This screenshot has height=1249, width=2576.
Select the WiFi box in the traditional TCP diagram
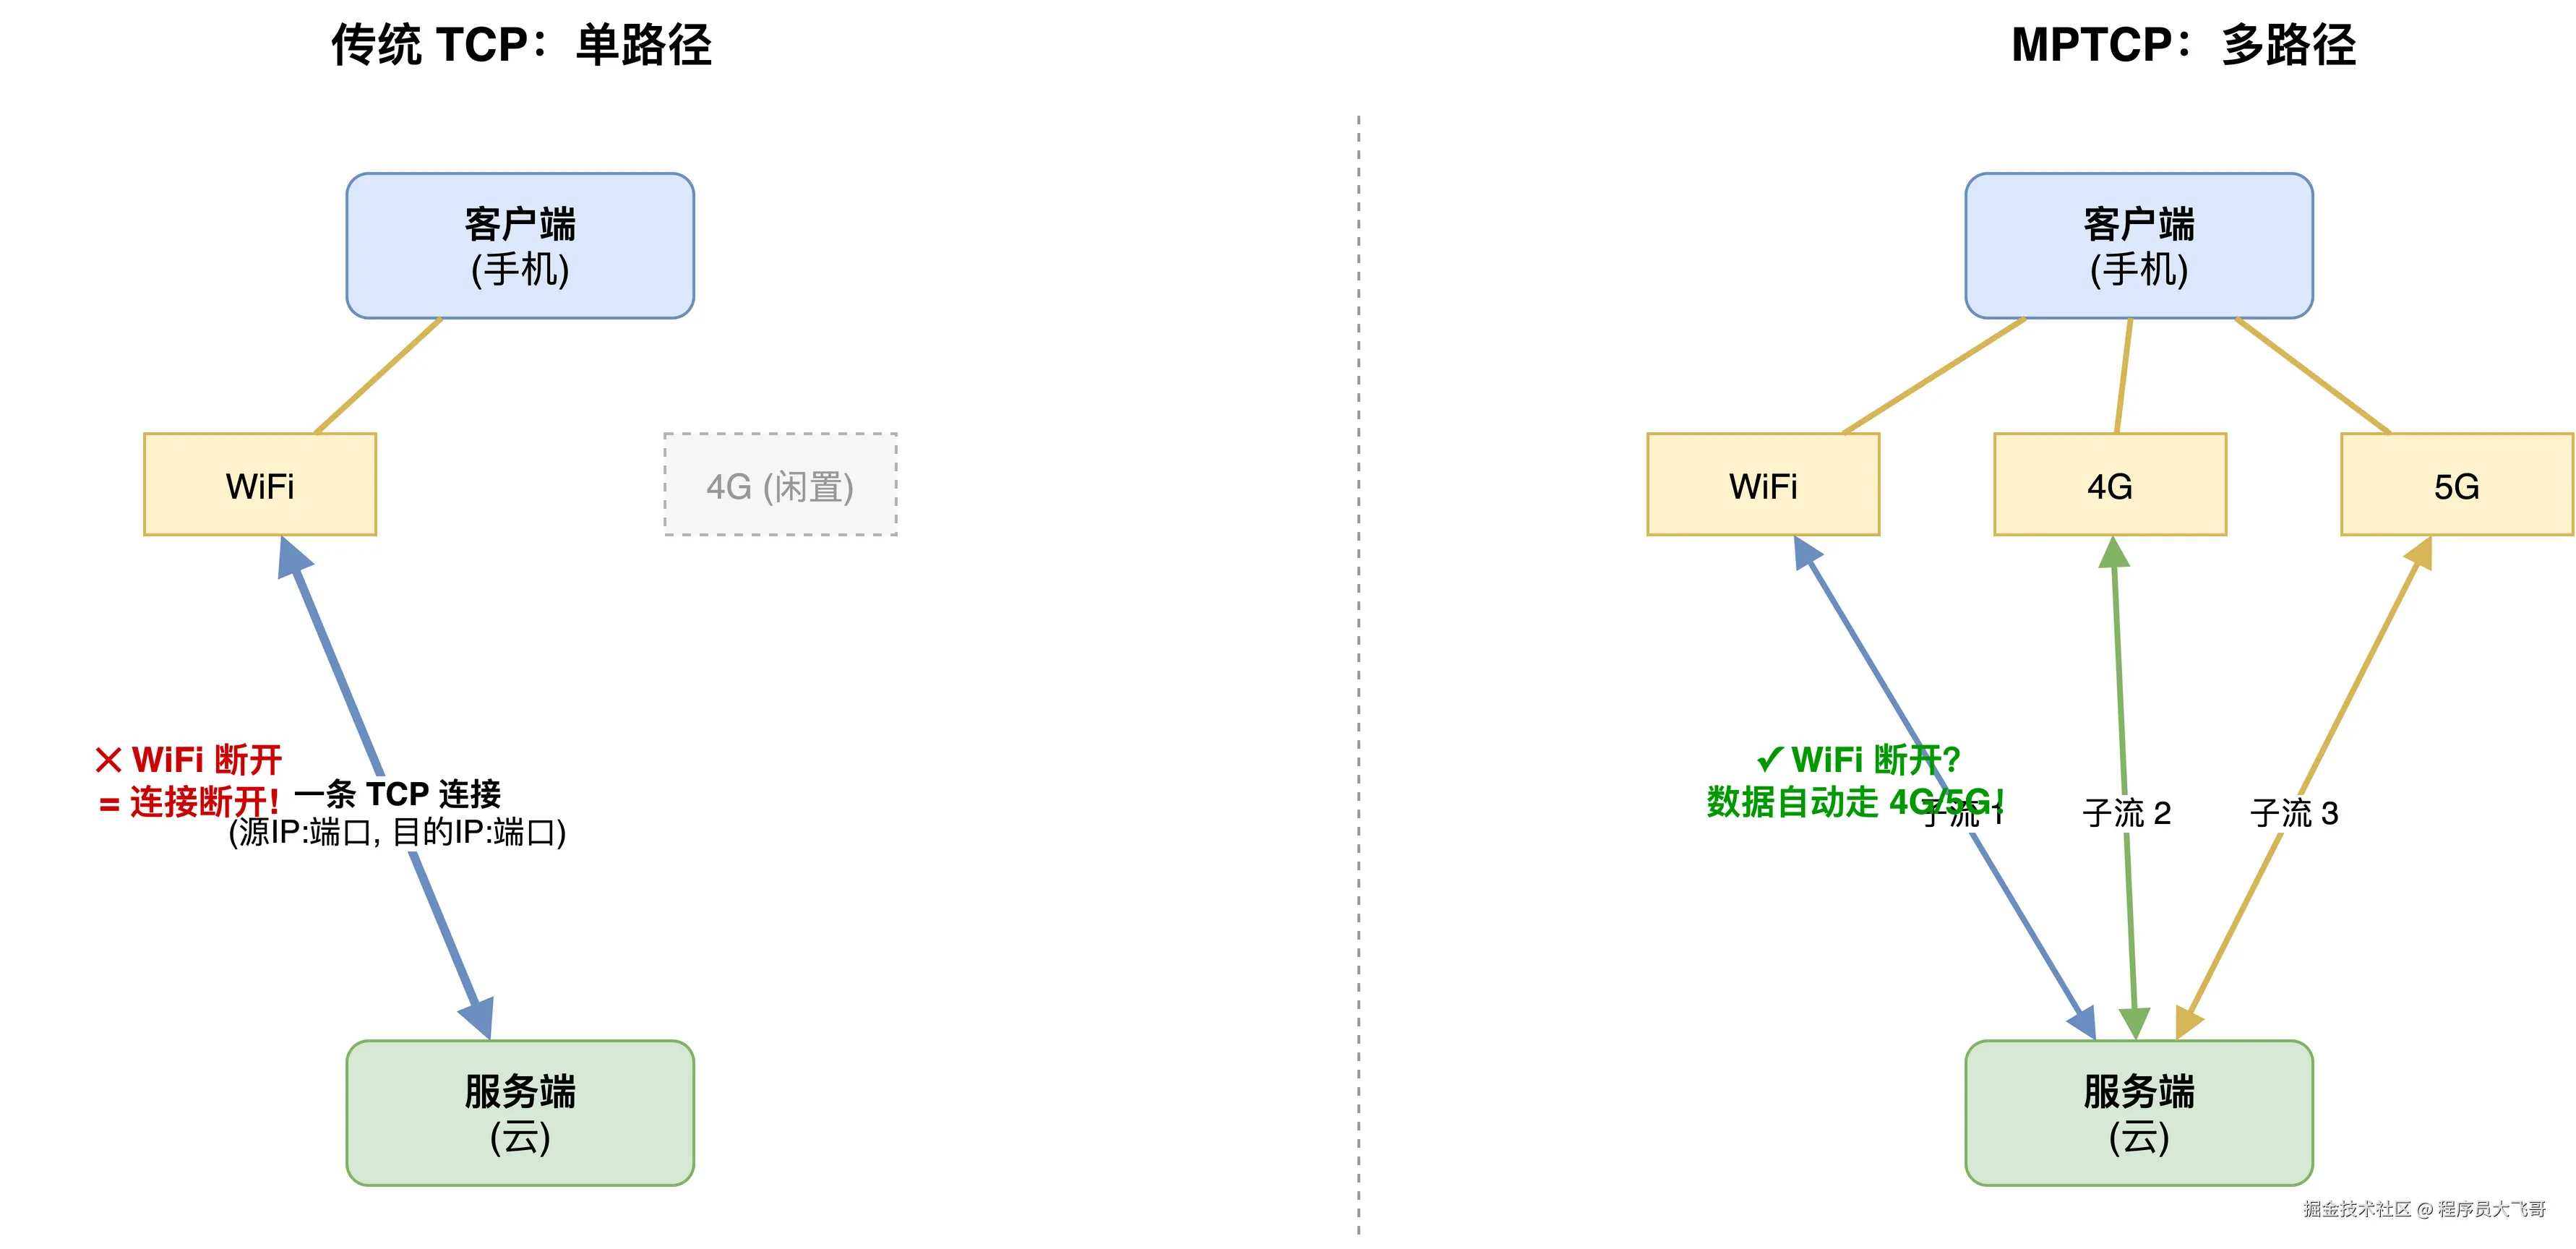(260, 485)
